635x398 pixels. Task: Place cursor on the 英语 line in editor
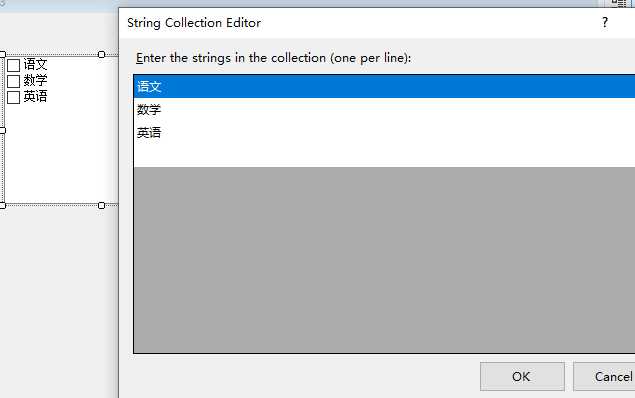click(x=384, y=133)
